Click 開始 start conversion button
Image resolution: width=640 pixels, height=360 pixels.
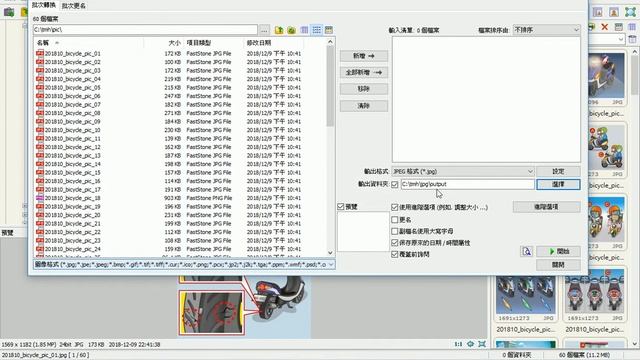tap(558, 251)
